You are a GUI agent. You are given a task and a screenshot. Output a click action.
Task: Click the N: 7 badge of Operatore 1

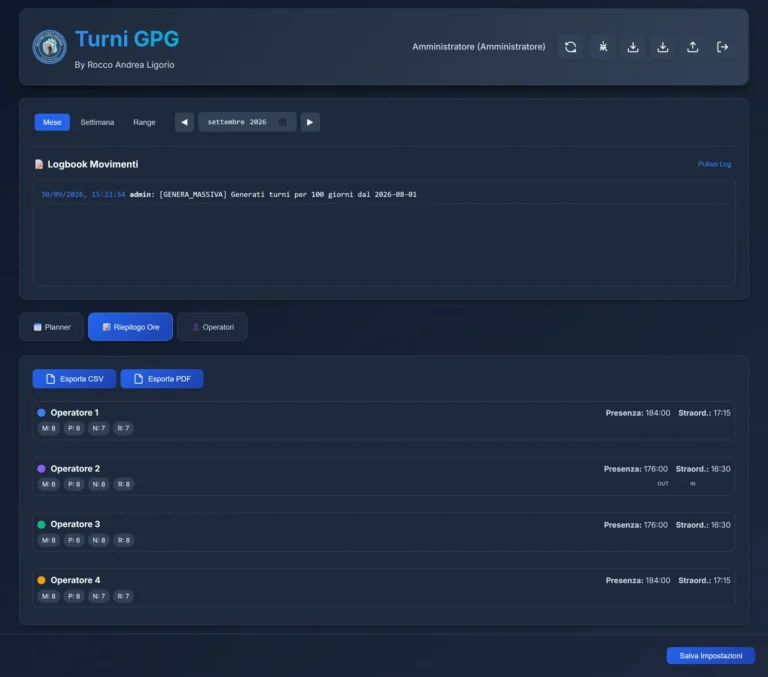click(98, 428)
